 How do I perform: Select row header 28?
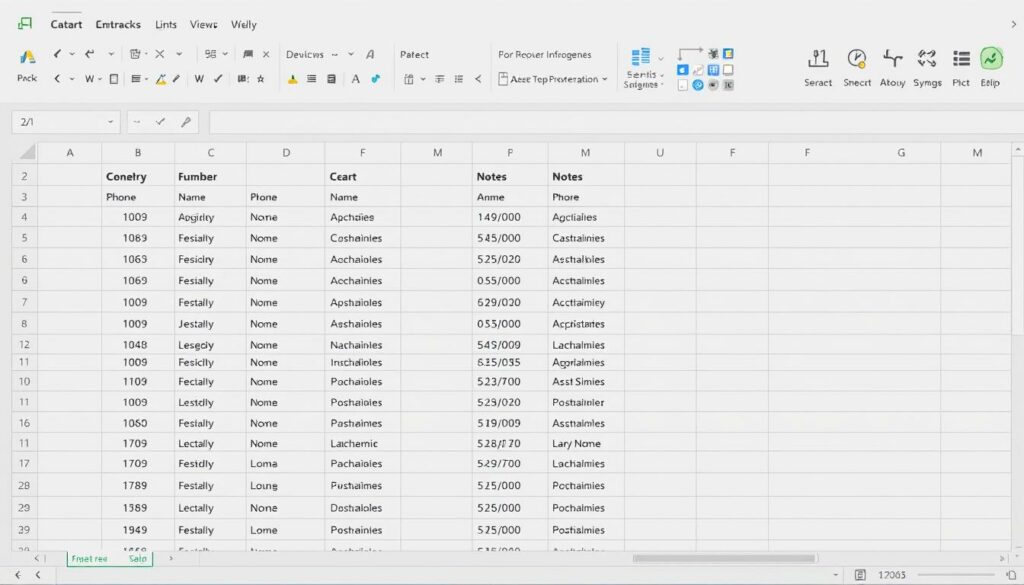(x=24, y=486)
